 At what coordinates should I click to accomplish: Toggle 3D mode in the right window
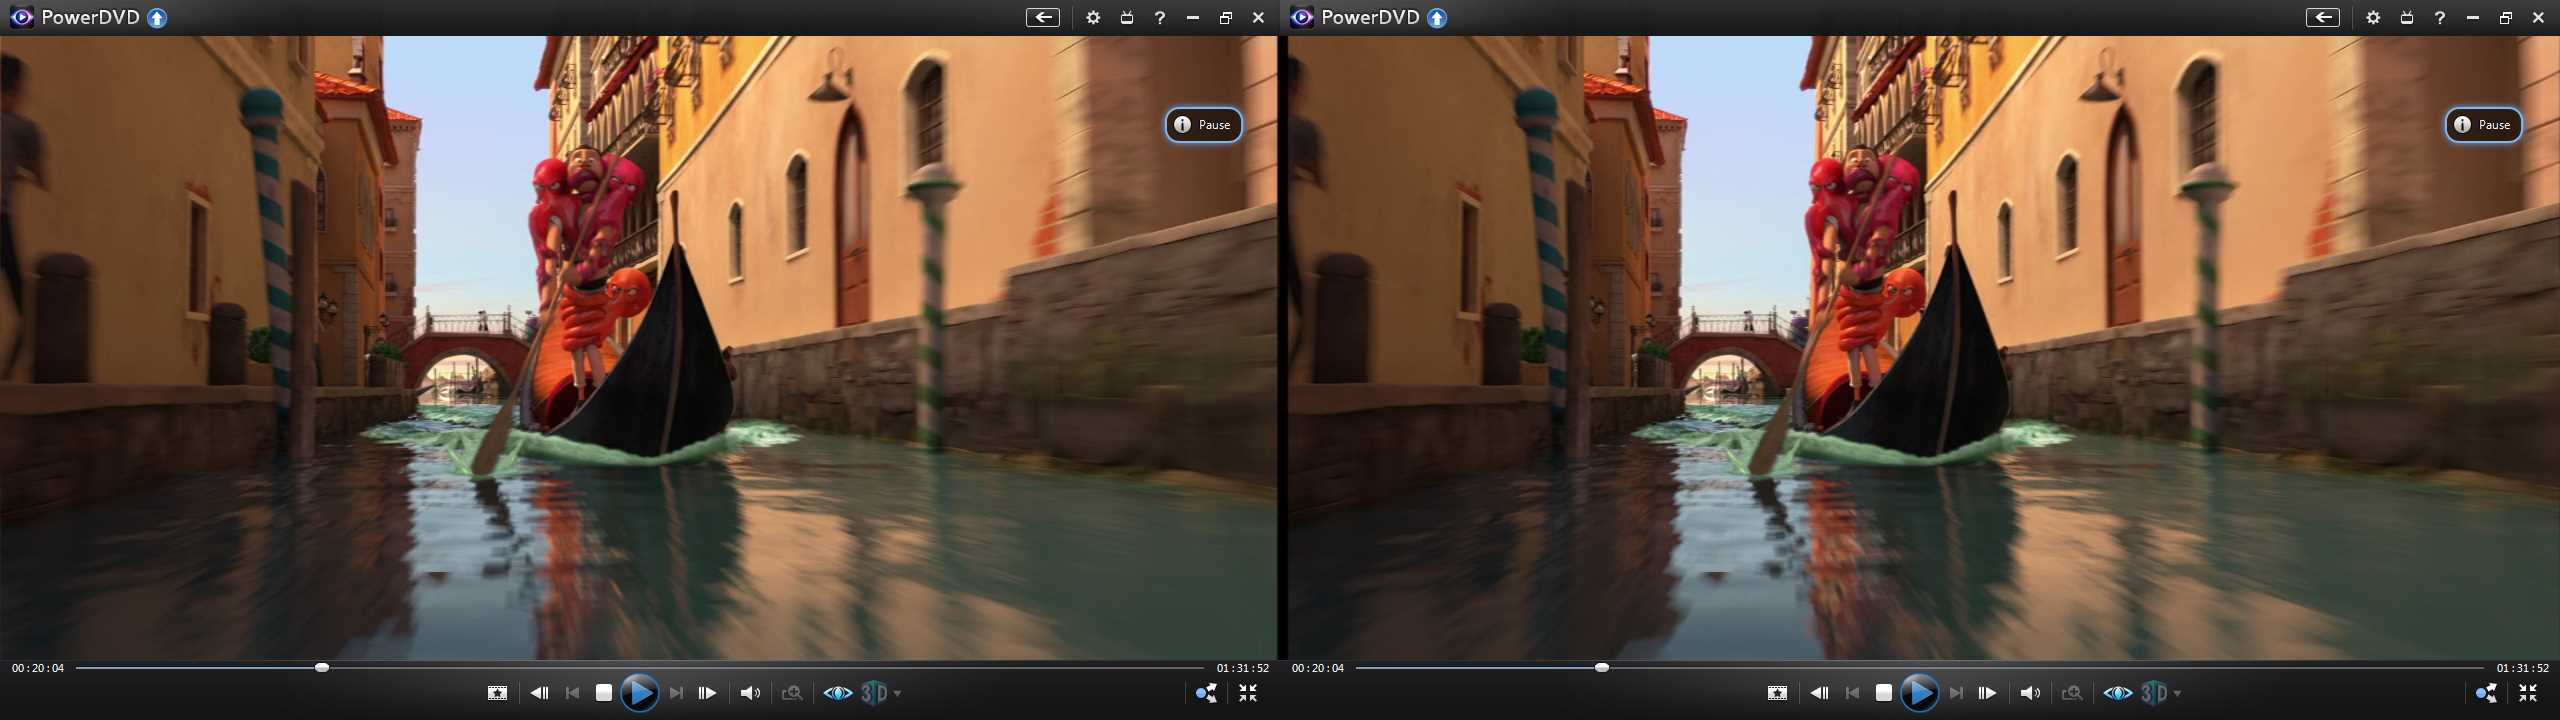pos(2154,693)
